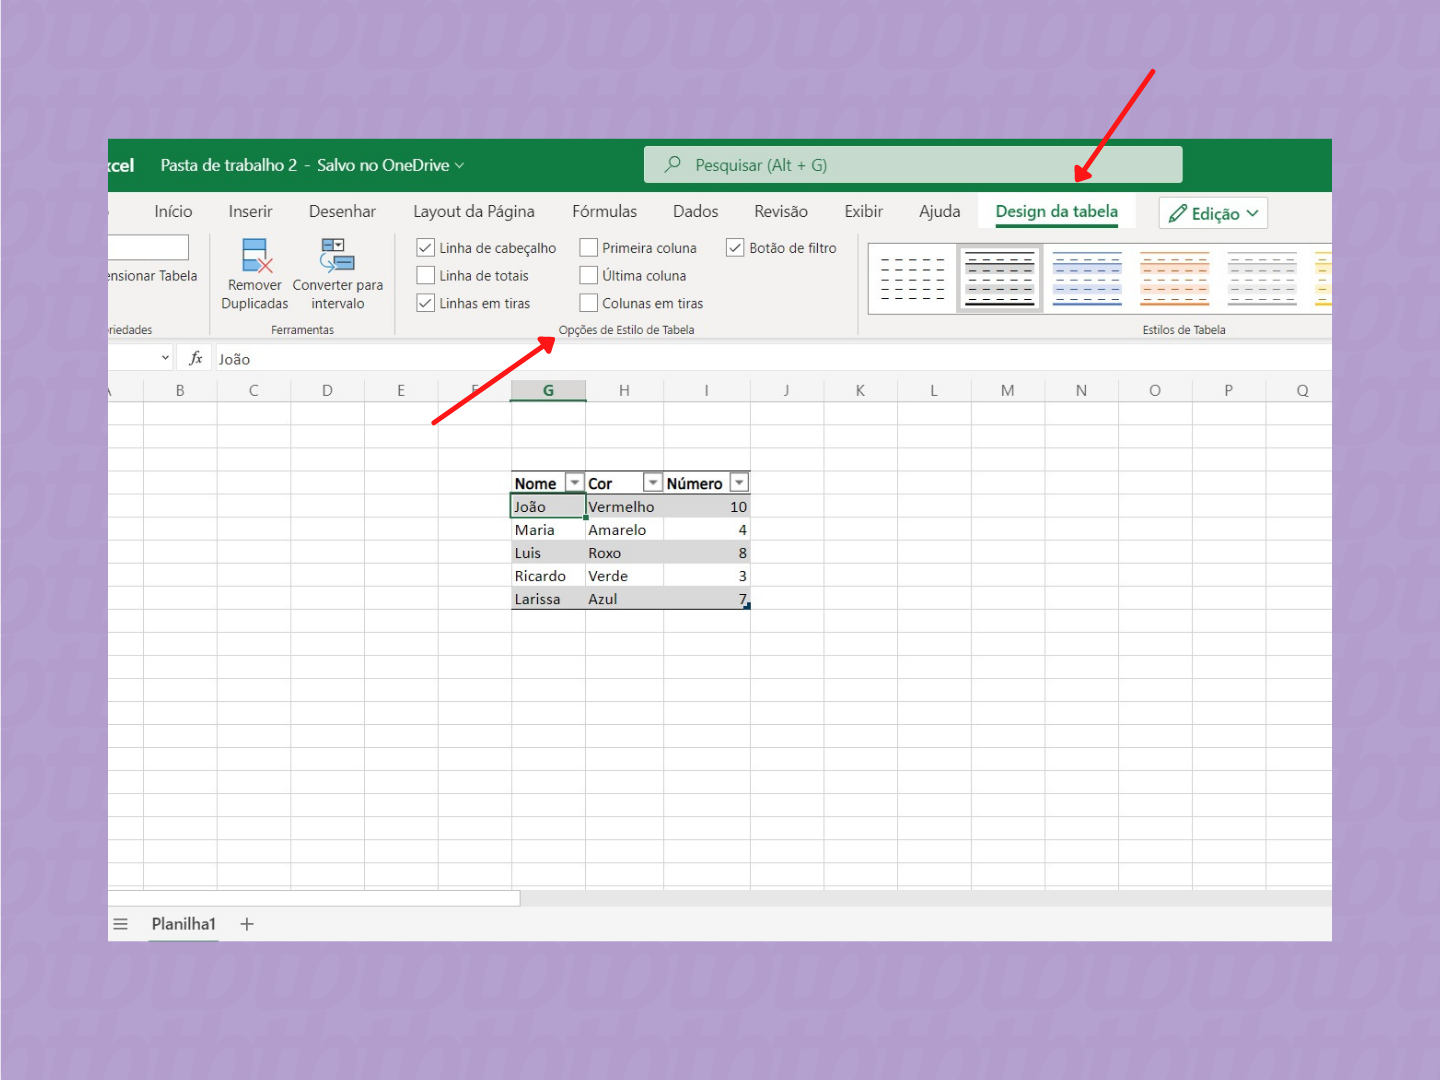Apply the black banded table style
Screen dimensions: 1440x1080
[1000, 279]
